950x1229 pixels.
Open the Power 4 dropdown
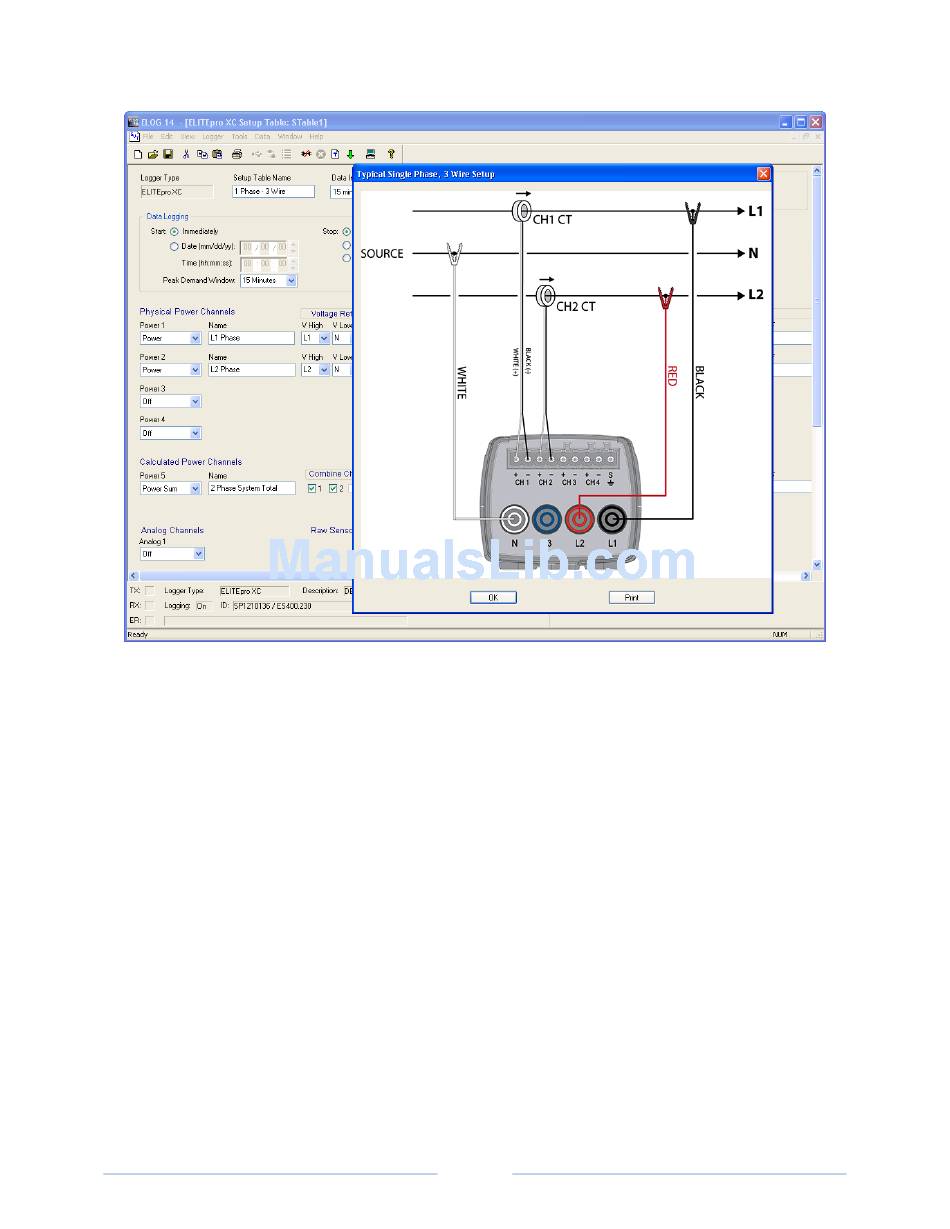196,434
